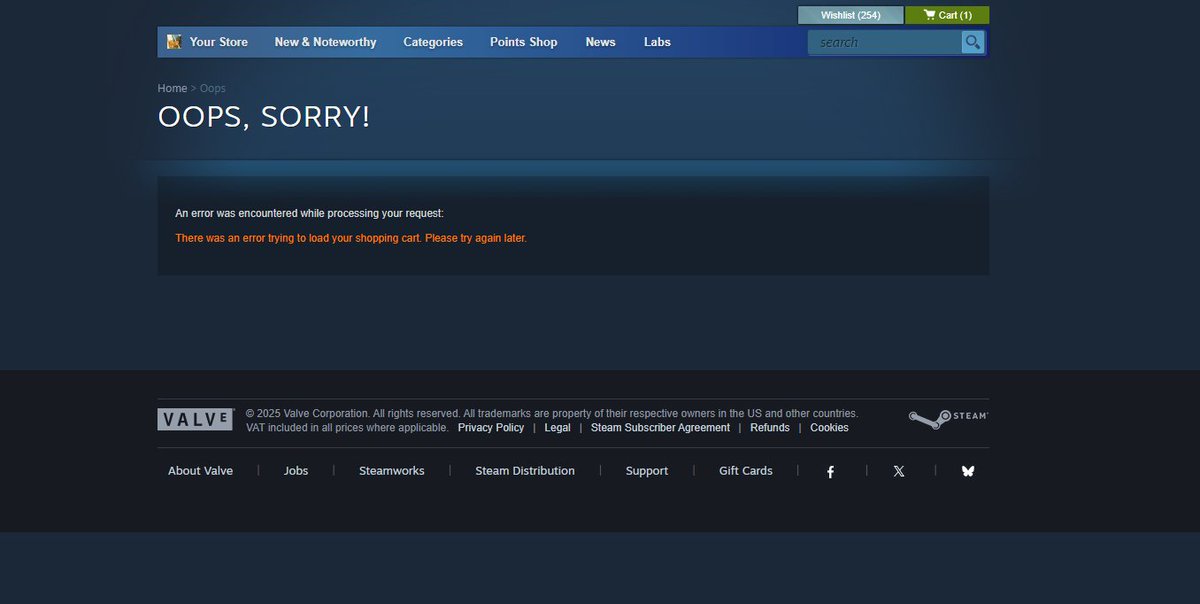
Task: Open the Your Store menu
Action: tap(219, 42)
